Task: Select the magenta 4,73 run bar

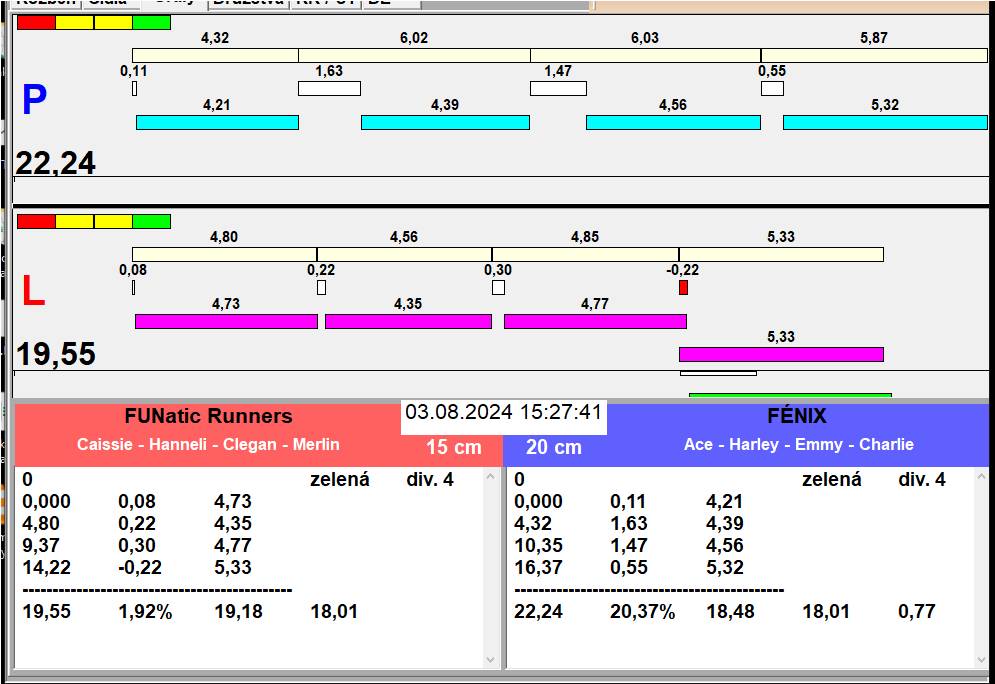Action: coord(226,322)
